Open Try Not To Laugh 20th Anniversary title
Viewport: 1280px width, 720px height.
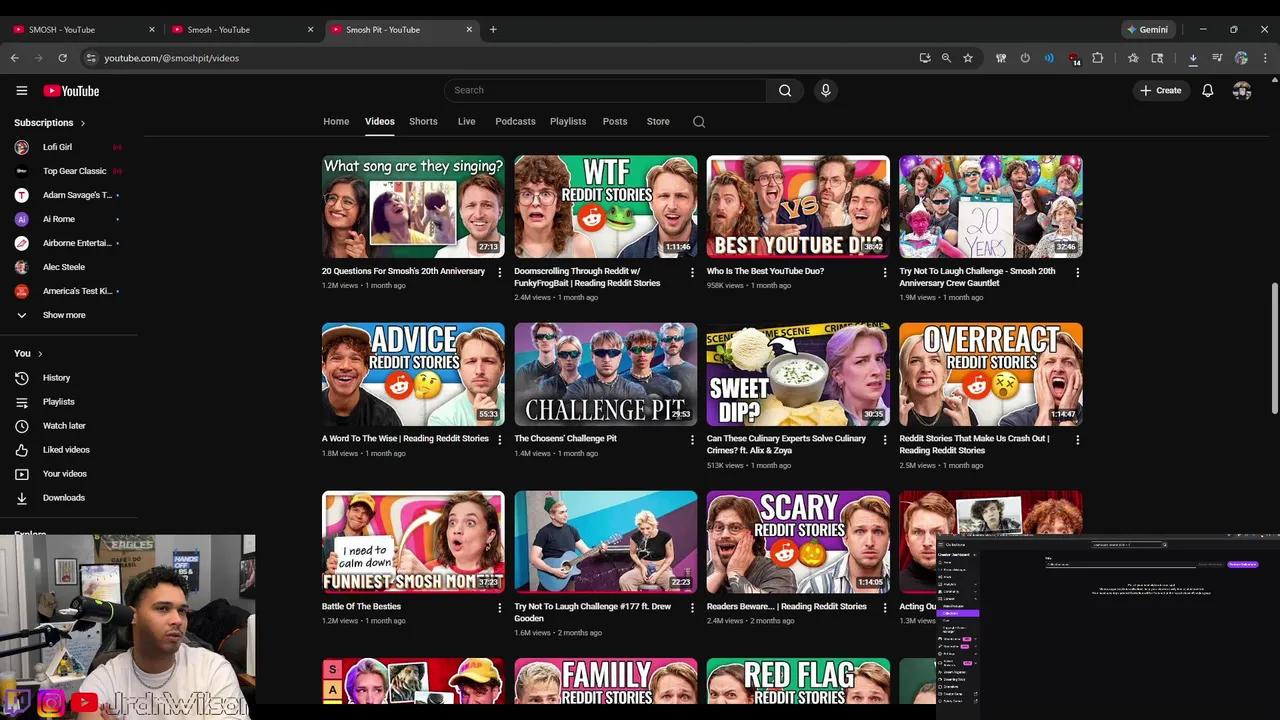(977, 277)
